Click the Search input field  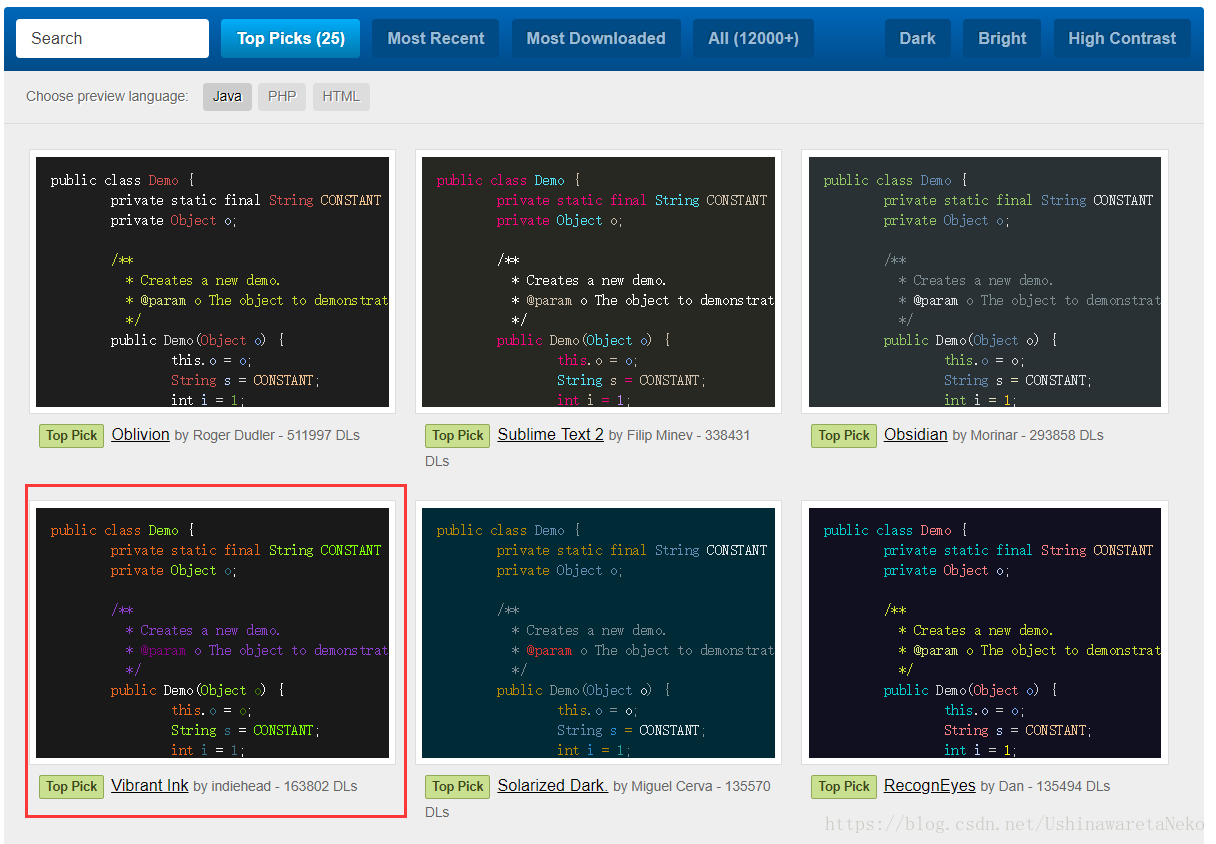(112, 38)
